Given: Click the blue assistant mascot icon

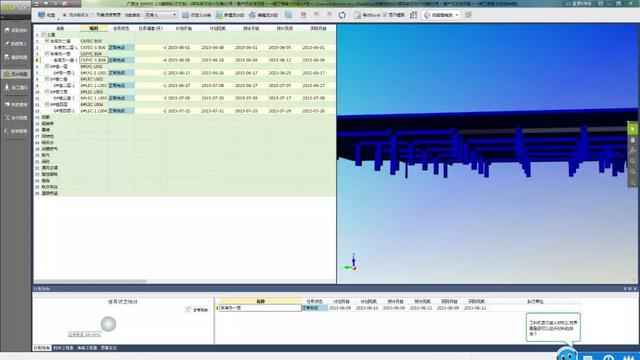Looking at the screenshot, I should pos(567,354).
